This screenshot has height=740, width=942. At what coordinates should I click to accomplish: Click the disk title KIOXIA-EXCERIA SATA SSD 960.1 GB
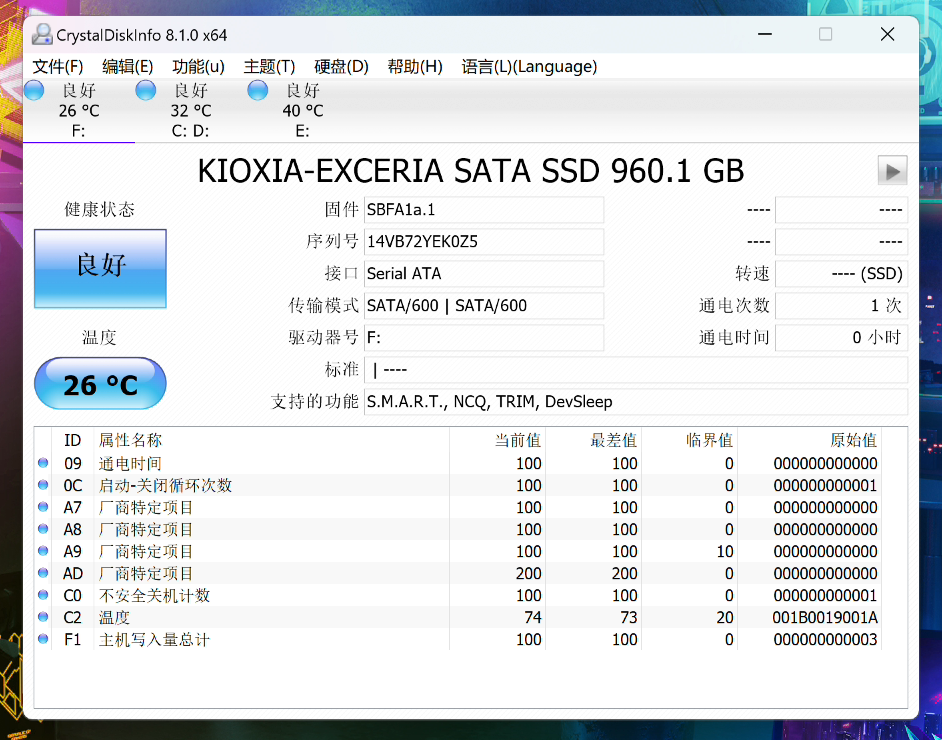pyautogui.click(x=471, y=171)
